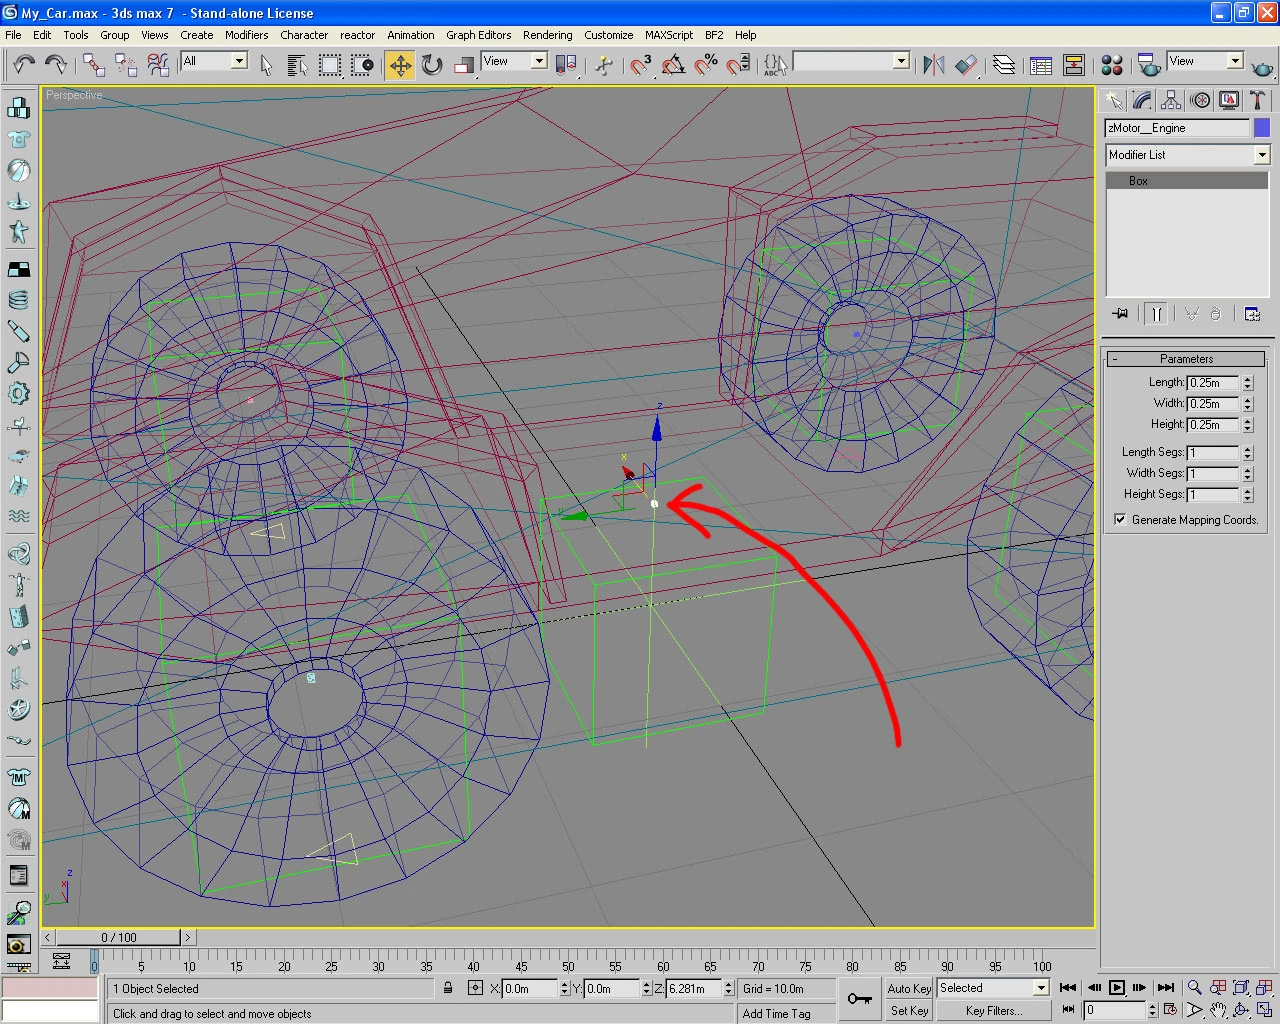Uncheck Generate Mapping Coords
Screen dimensions: 1280x1024
point(1120,520)
